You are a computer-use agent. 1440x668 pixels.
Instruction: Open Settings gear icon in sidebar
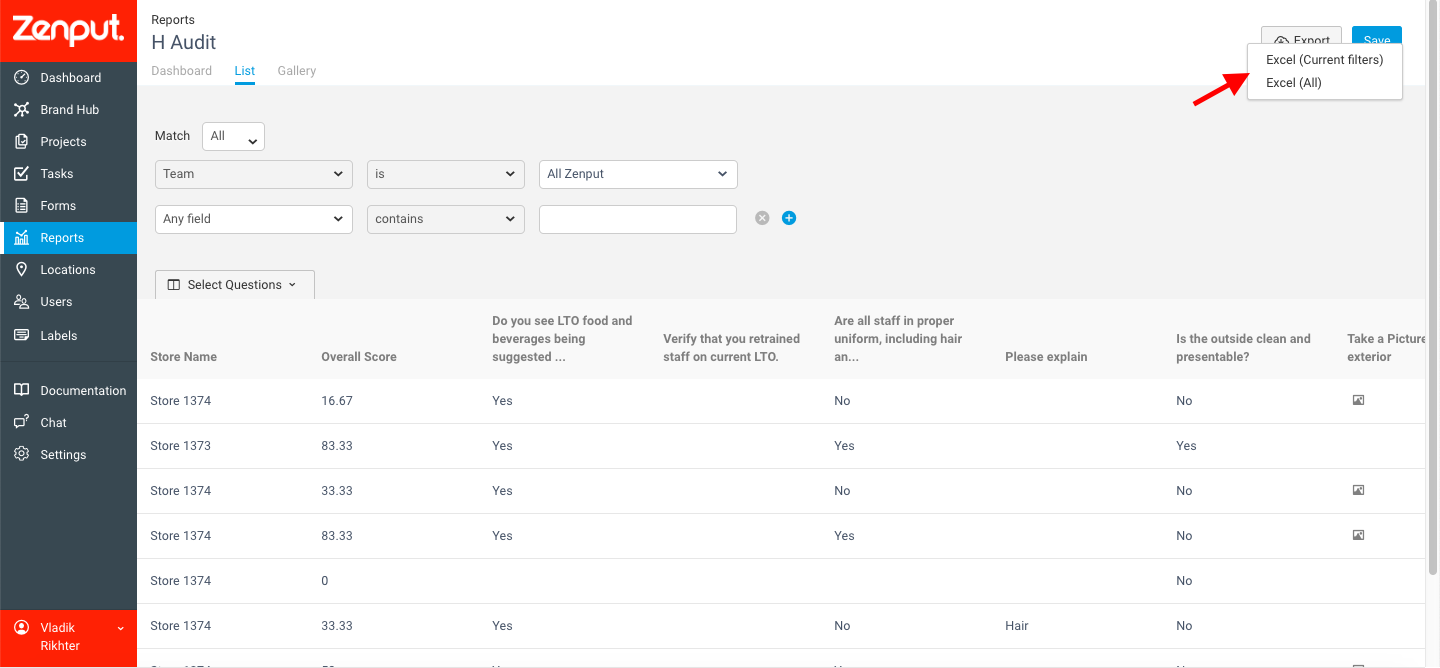pos(21,455)
